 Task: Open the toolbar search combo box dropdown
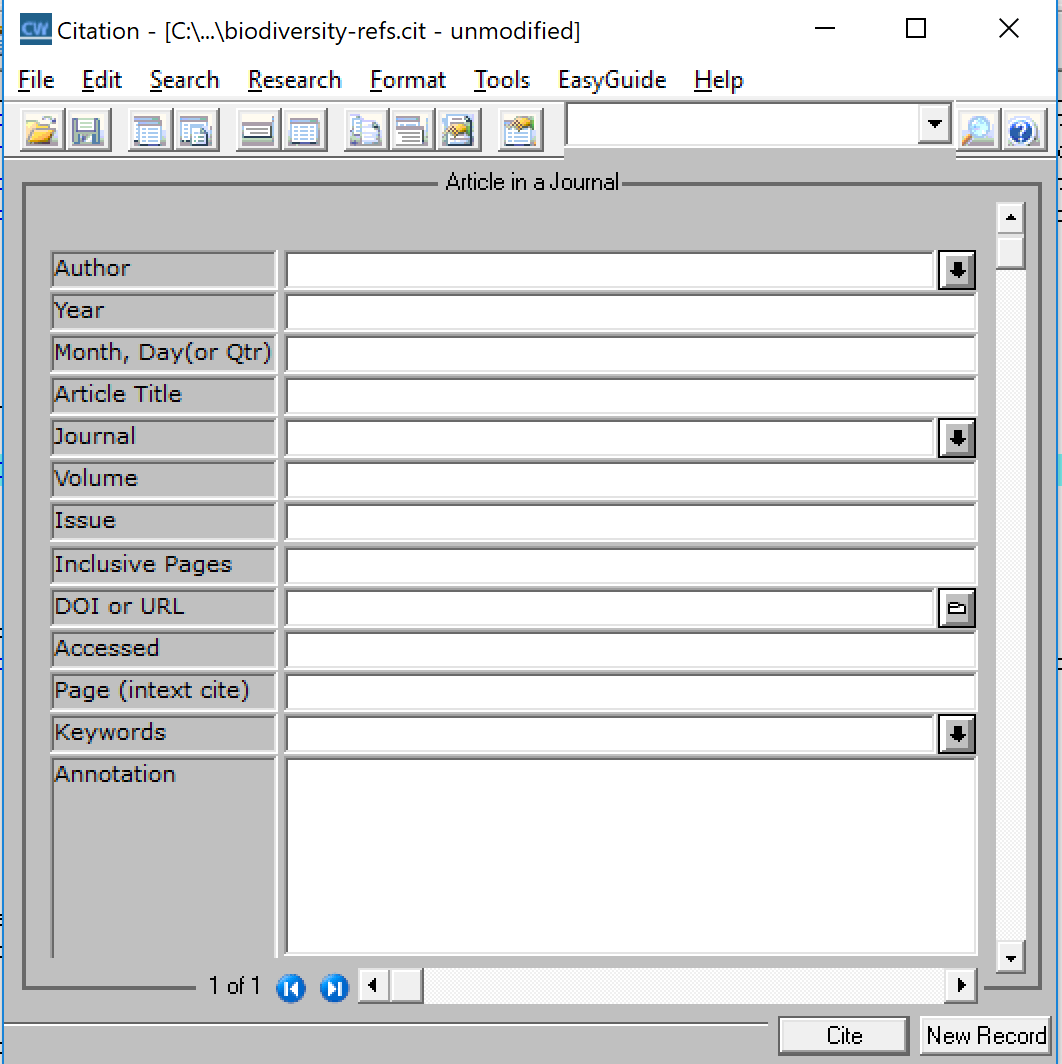[935, 125]
